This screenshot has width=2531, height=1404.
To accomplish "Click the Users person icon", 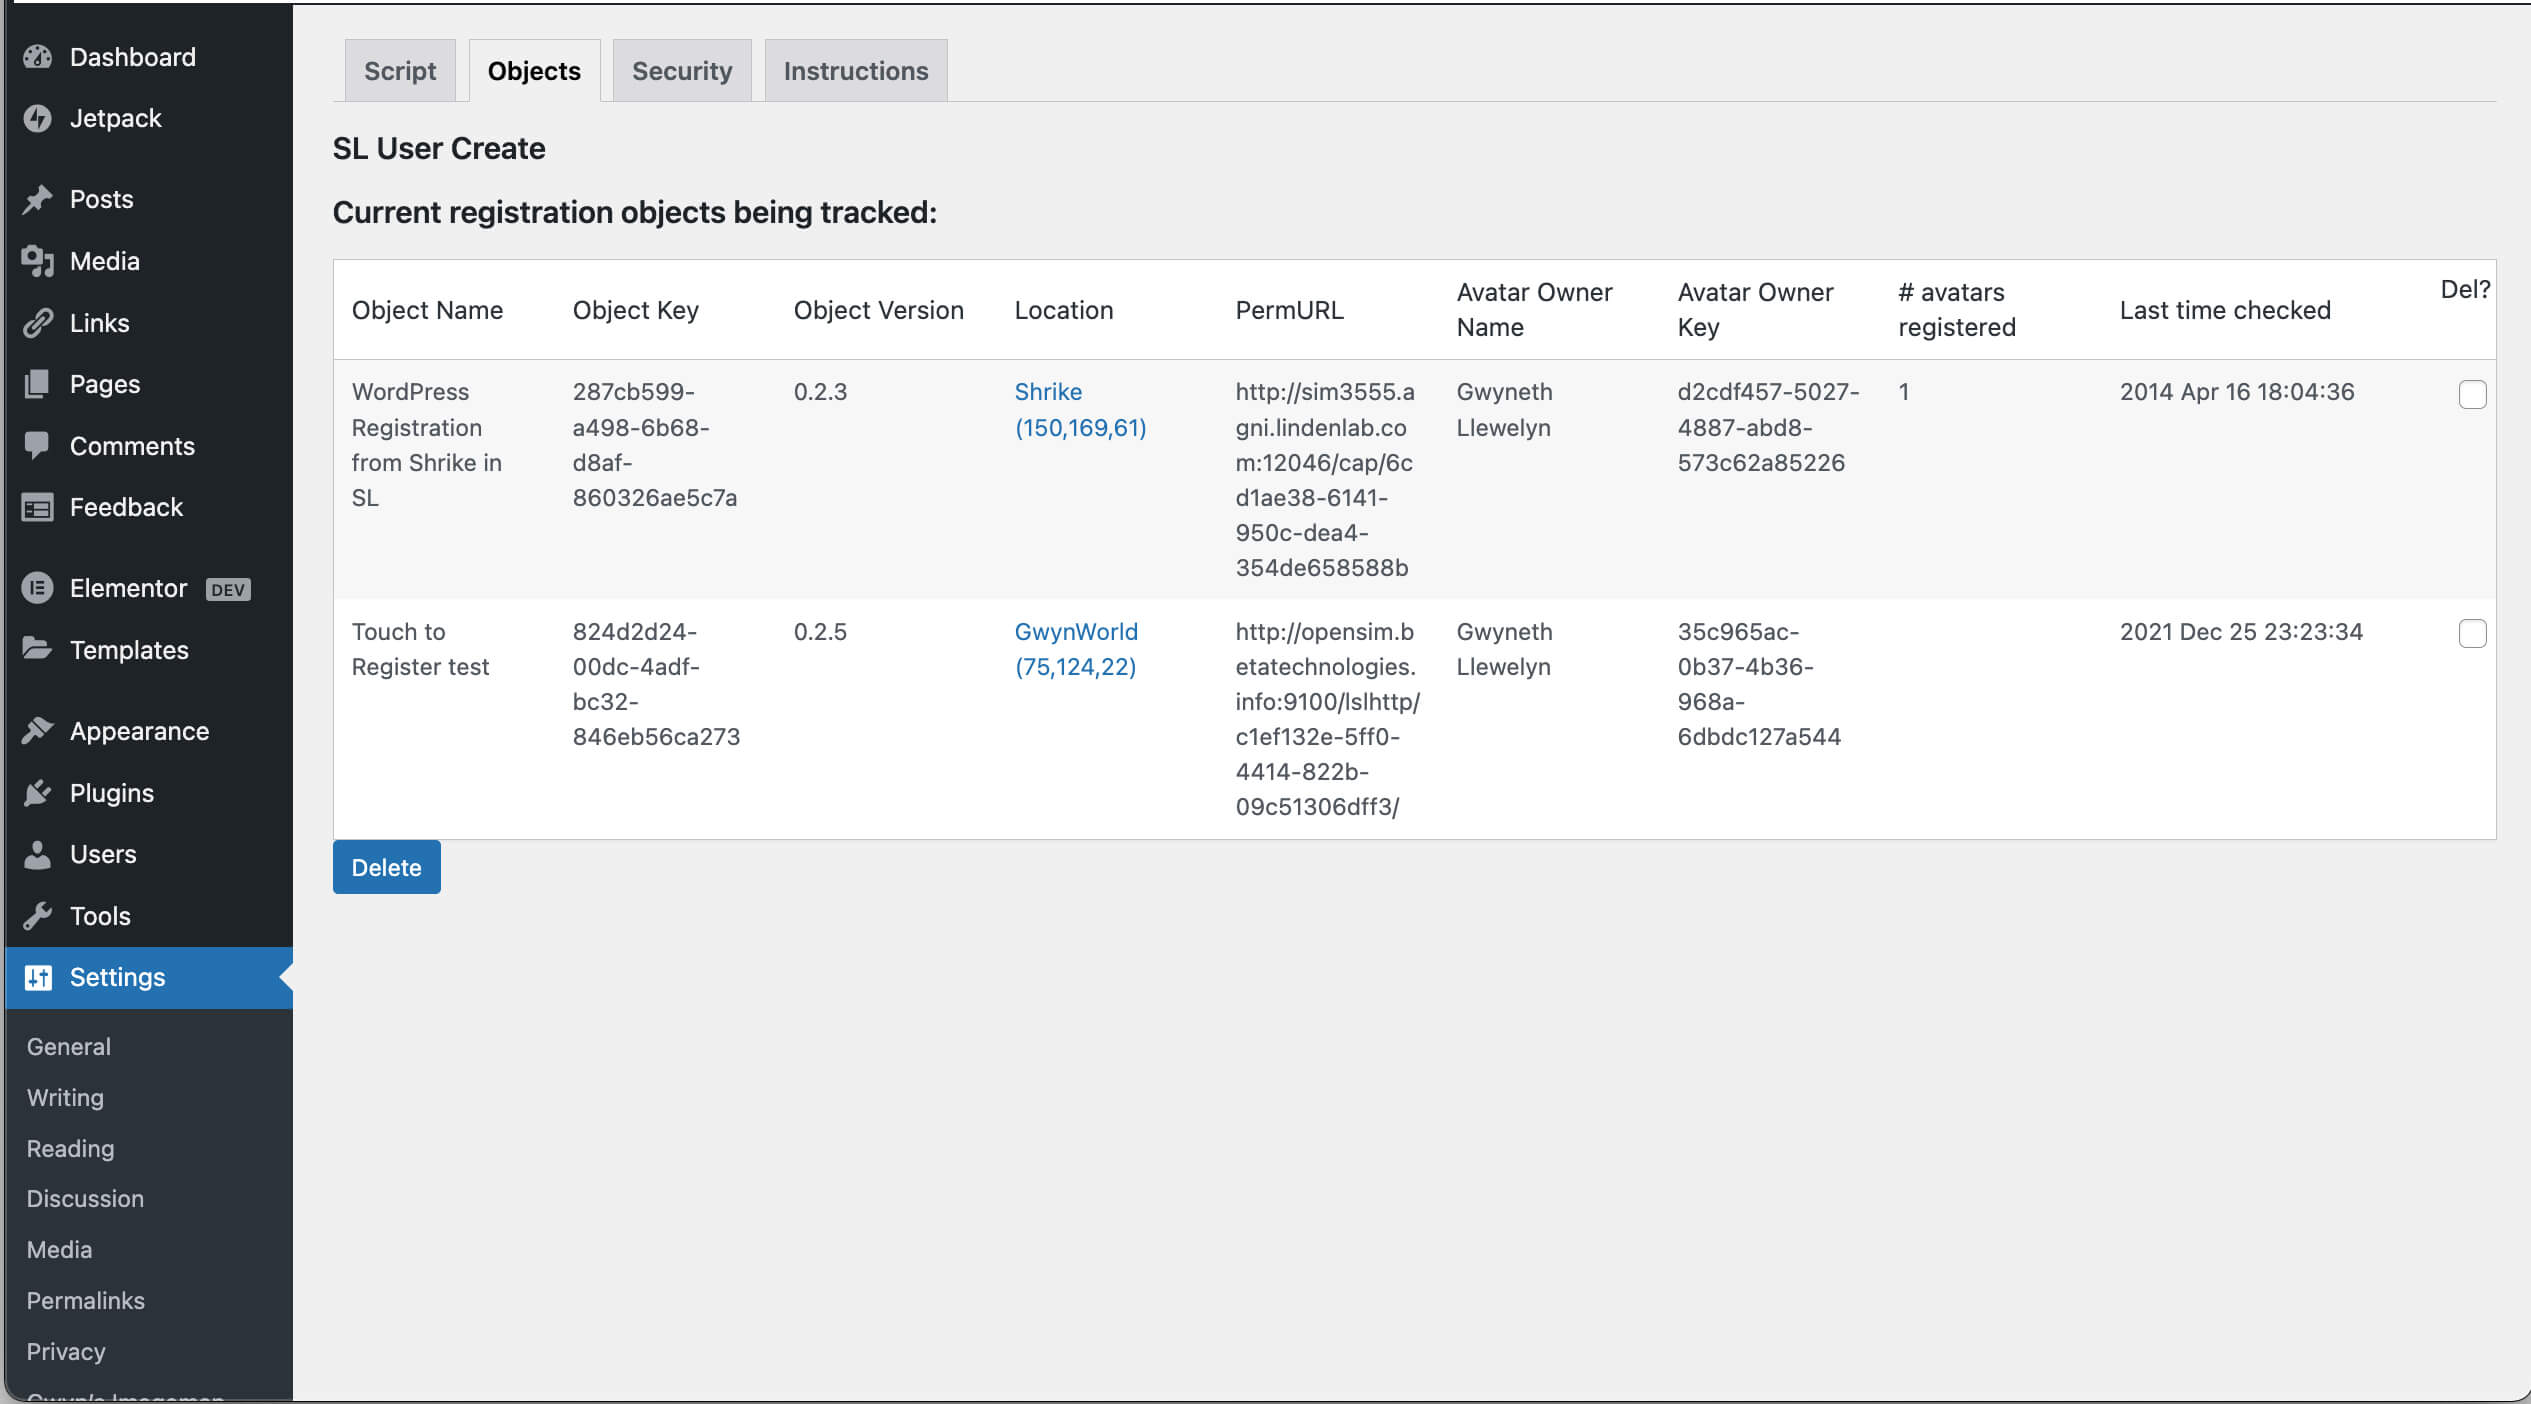I will click(x=38, y=854).
